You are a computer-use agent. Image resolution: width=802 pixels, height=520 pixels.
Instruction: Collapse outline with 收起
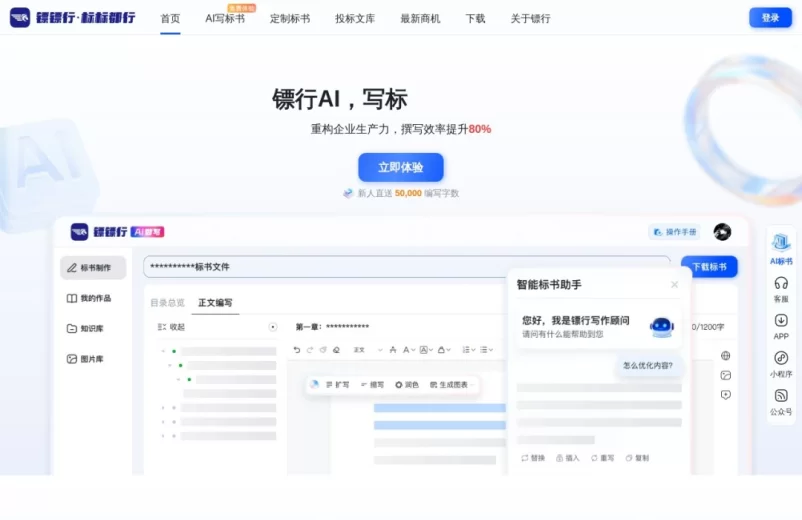pyautogui.click(x=171, y=327)
